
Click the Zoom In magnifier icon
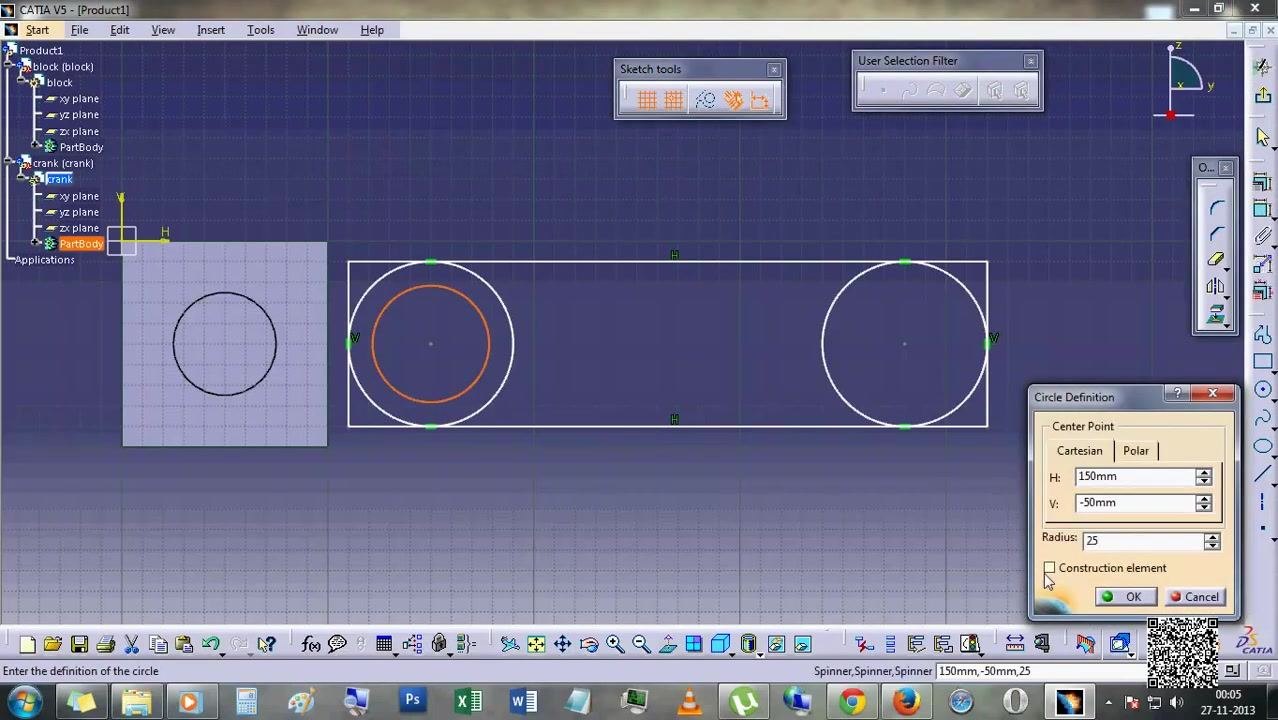pyautogui.click(x=615, y=645)
